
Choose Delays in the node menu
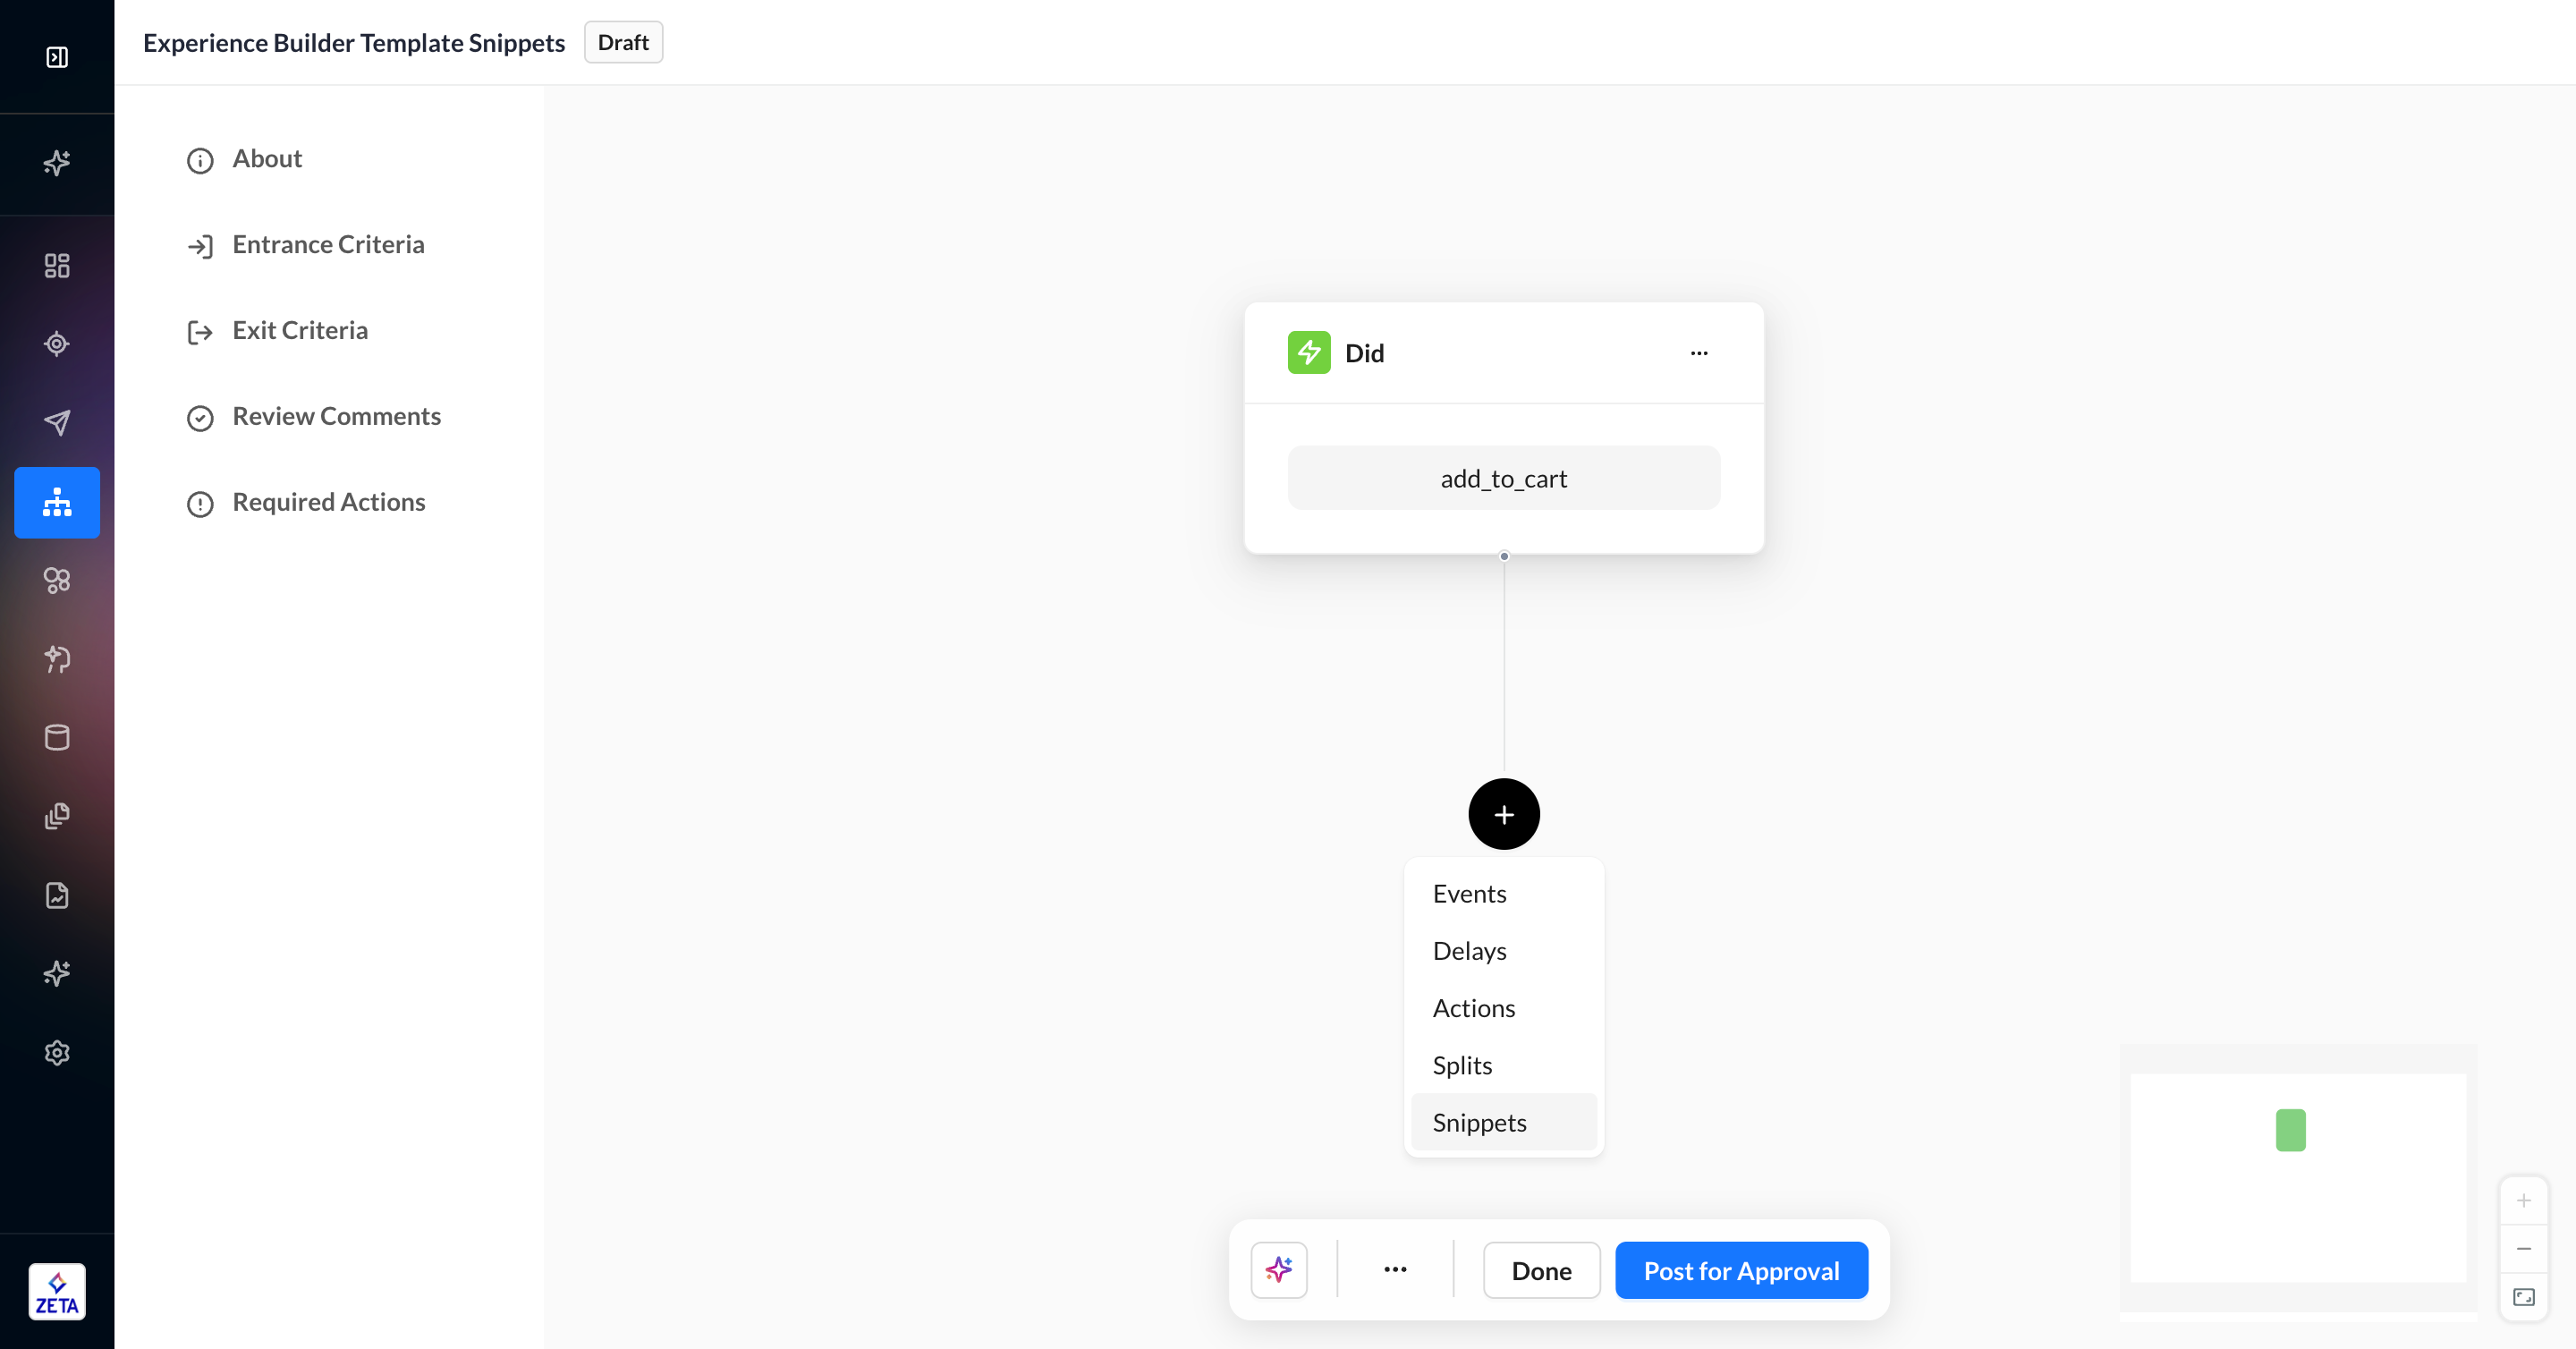click(x=1469, y=951)
